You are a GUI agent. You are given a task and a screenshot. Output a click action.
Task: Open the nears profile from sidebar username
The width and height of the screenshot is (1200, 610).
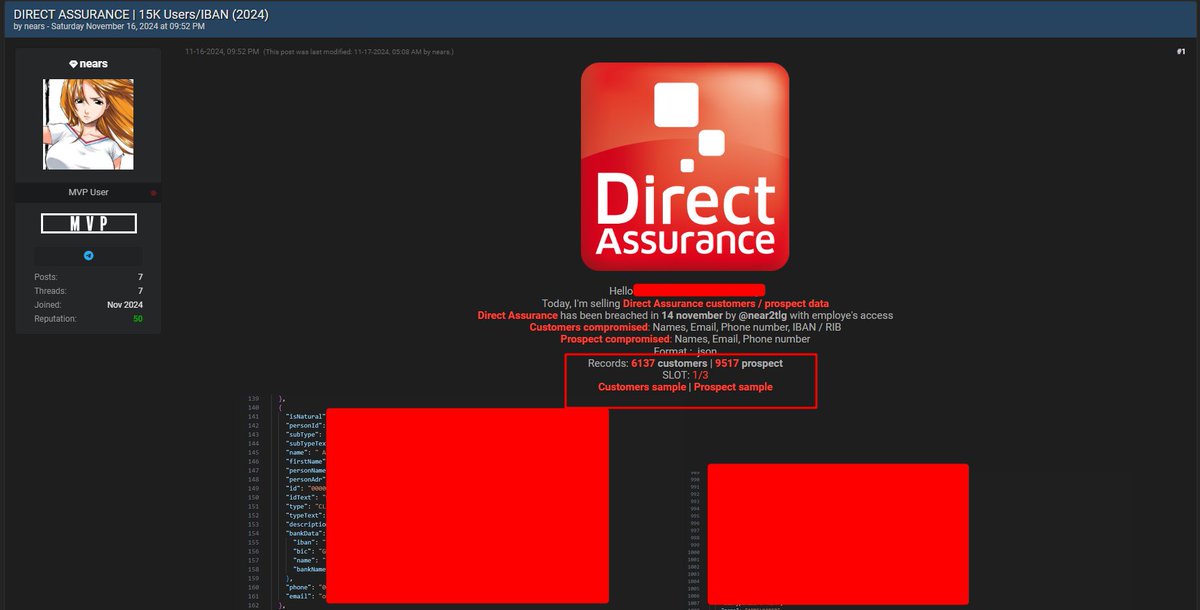click(95, 64)
